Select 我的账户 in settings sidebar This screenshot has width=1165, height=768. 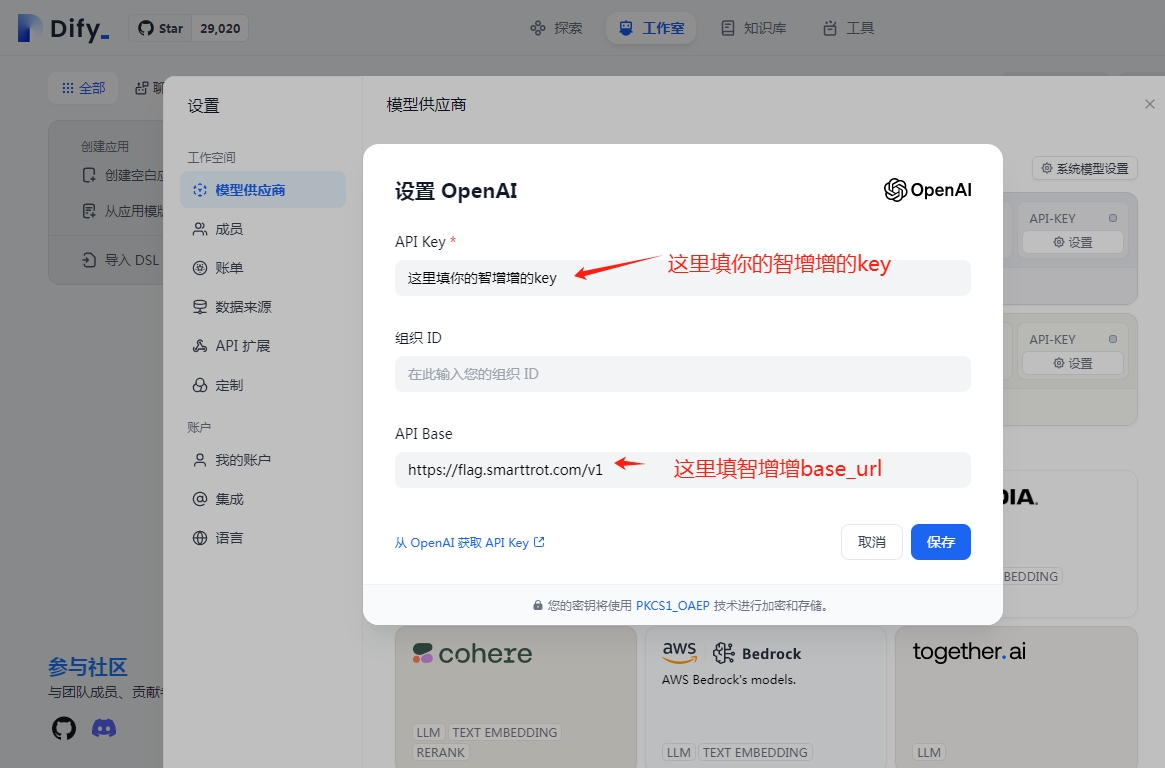pyautogui.click(x=263, y=461)
